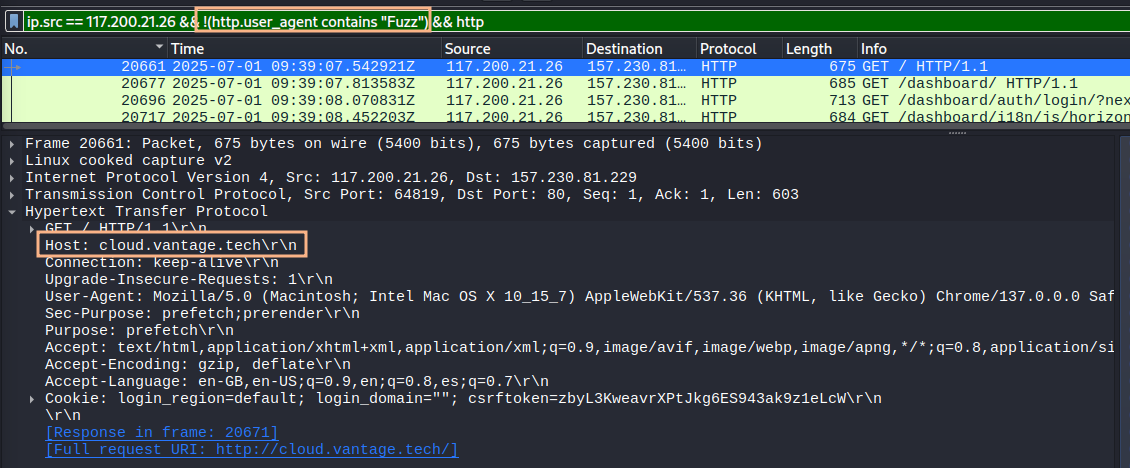Sort packets by the Protocol column header

[x=739, y=49]
